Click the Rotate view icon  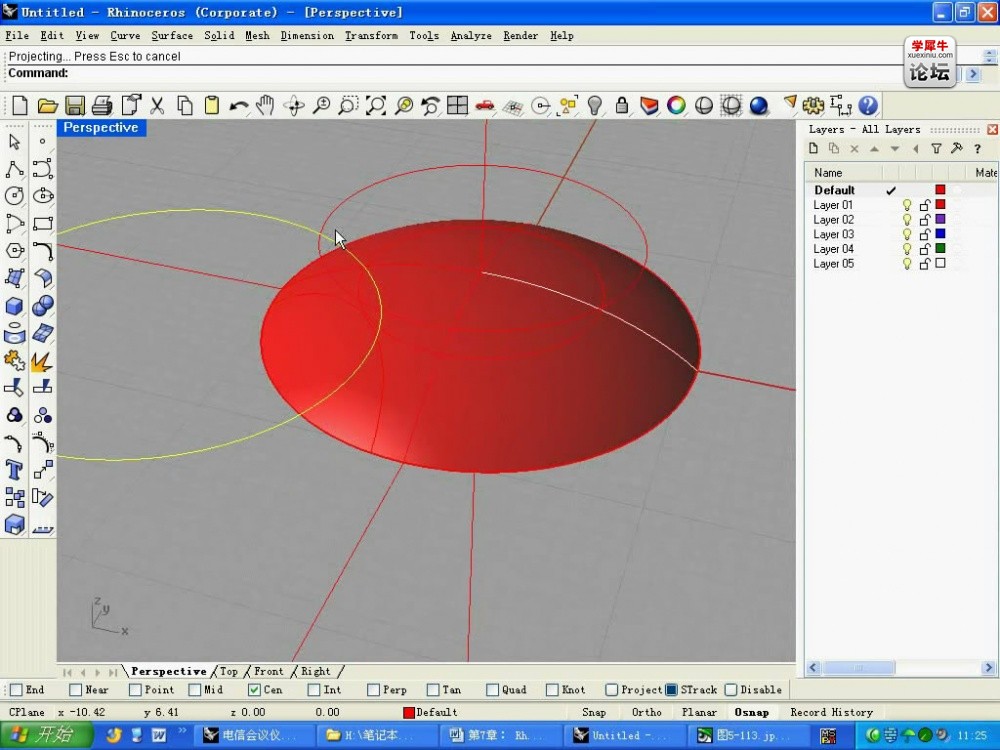294,105
